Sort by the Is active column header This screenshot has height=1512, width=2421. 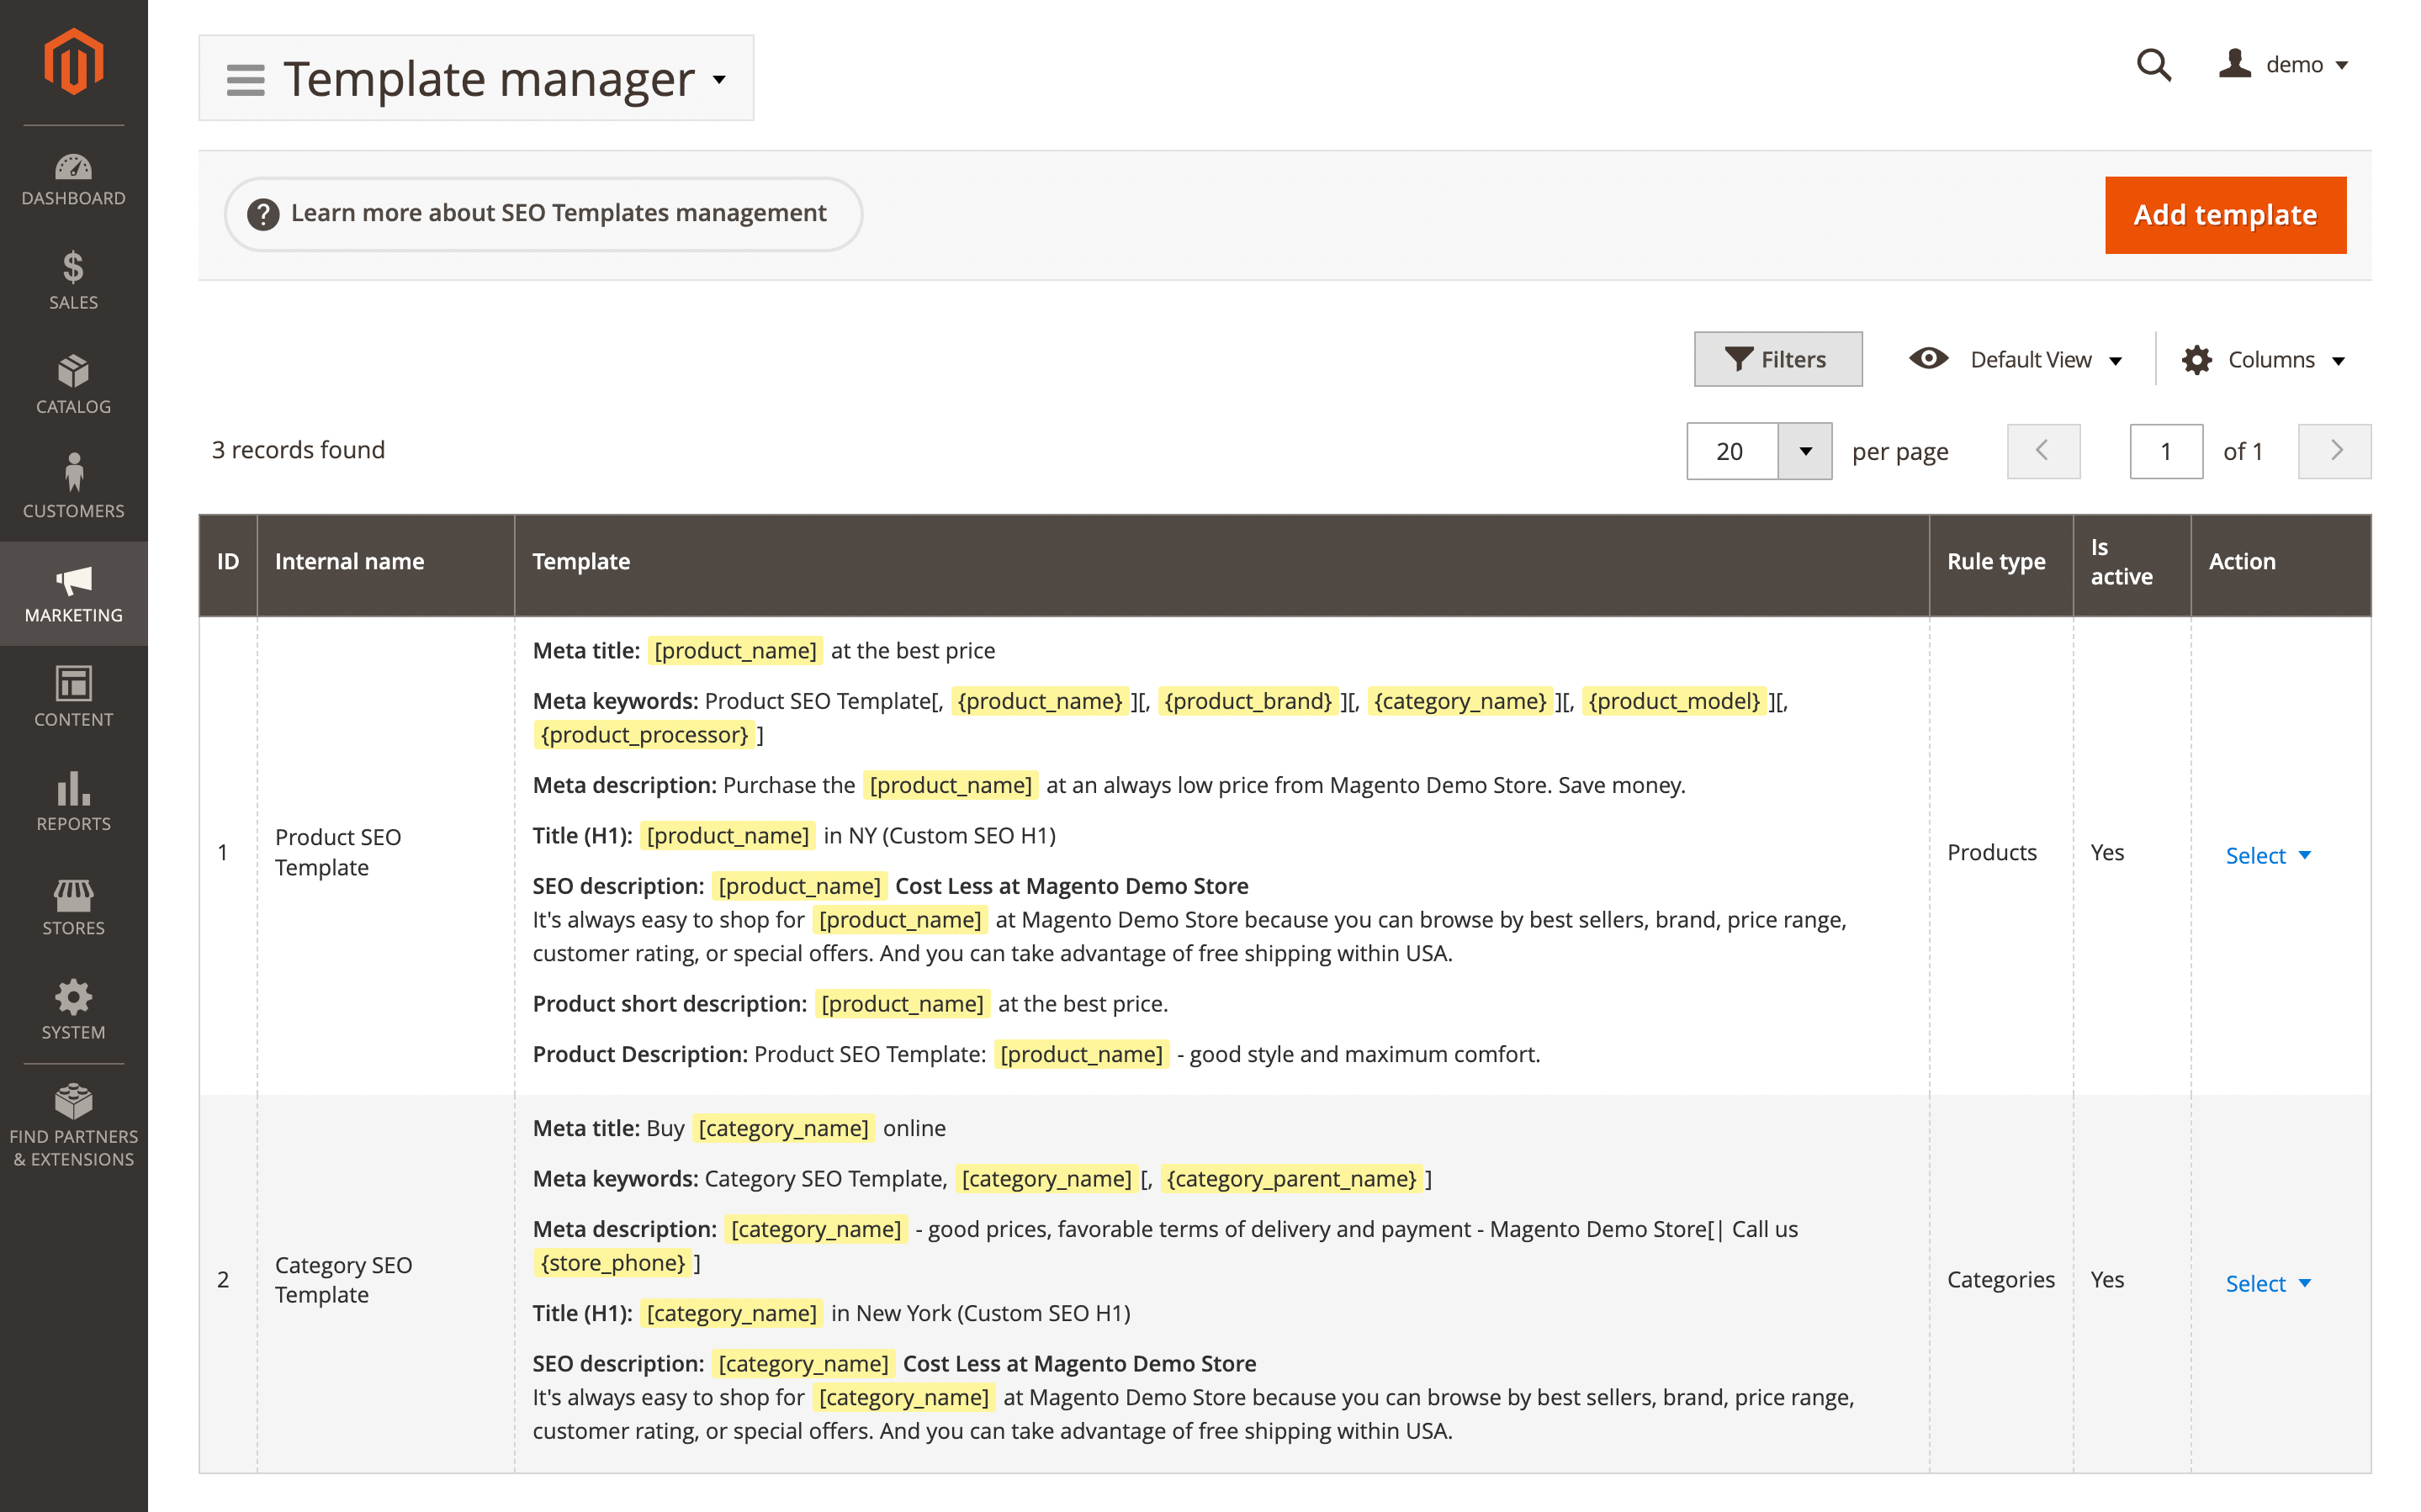click(x=2131, y=564)
